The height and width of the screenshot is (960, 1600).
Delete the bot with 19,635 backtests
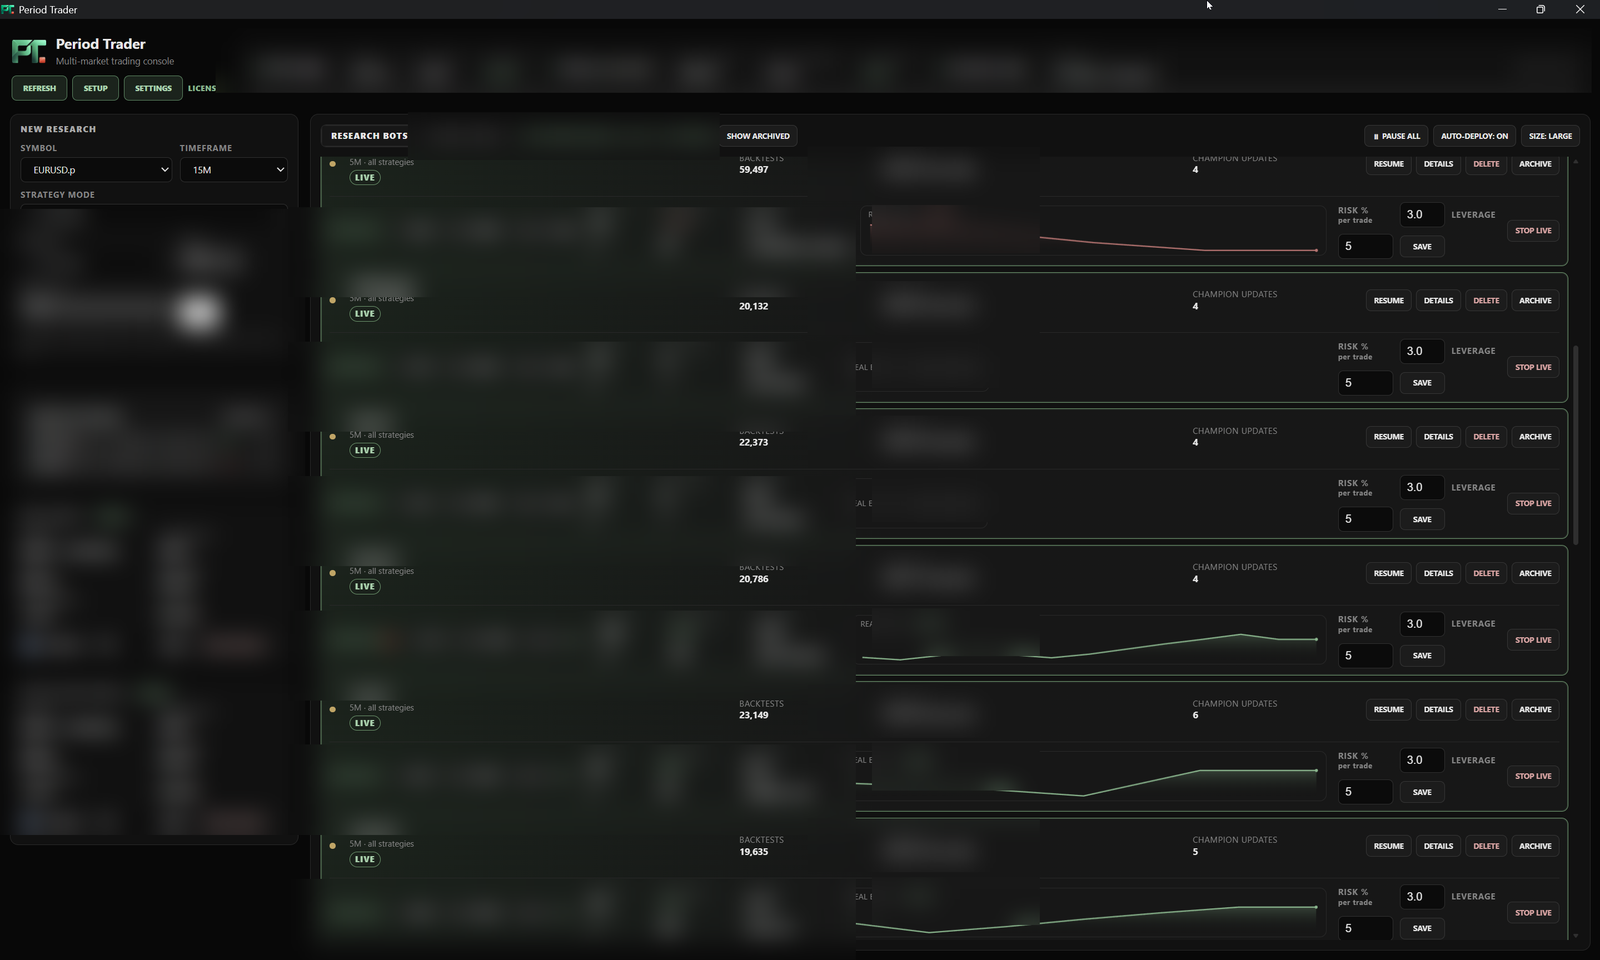pyautogui.click(x=1486, y=846)
